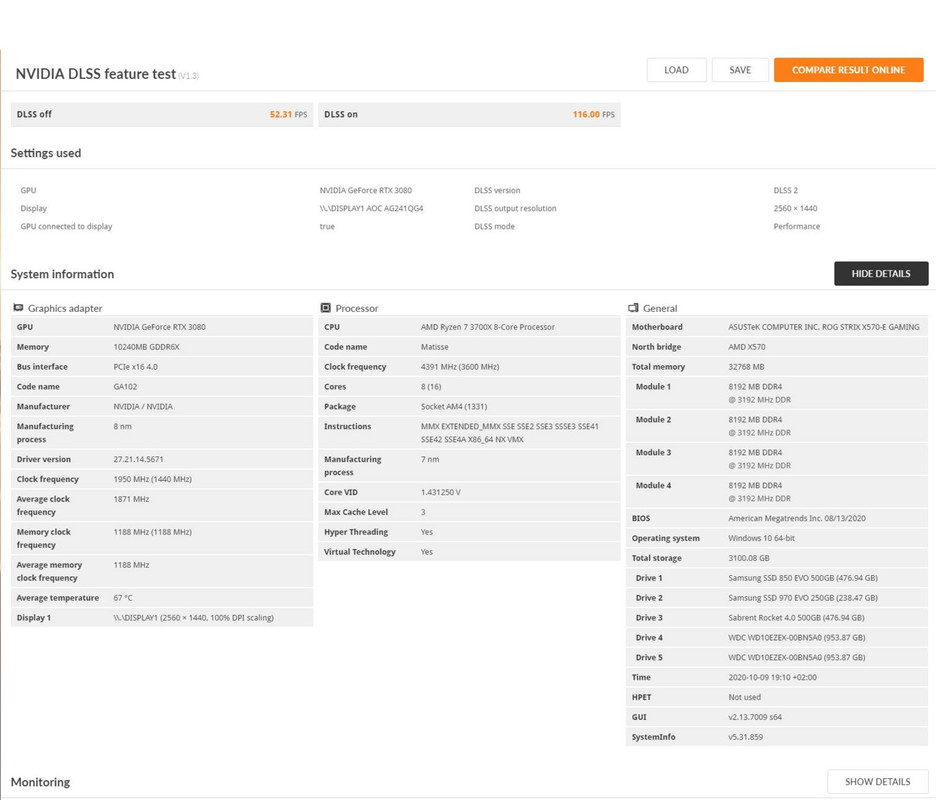Click GPU clock frequency 1950 MHz value

153,479
